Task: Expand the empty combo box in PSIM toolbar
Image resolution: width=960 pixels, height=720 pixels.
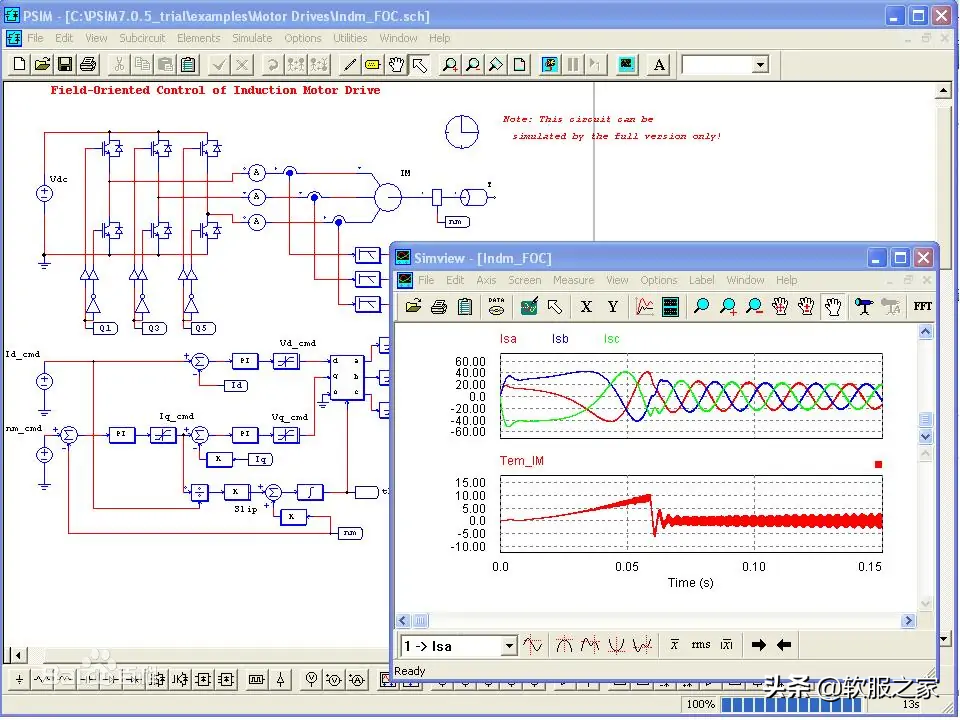Action: tap(760, 65)
